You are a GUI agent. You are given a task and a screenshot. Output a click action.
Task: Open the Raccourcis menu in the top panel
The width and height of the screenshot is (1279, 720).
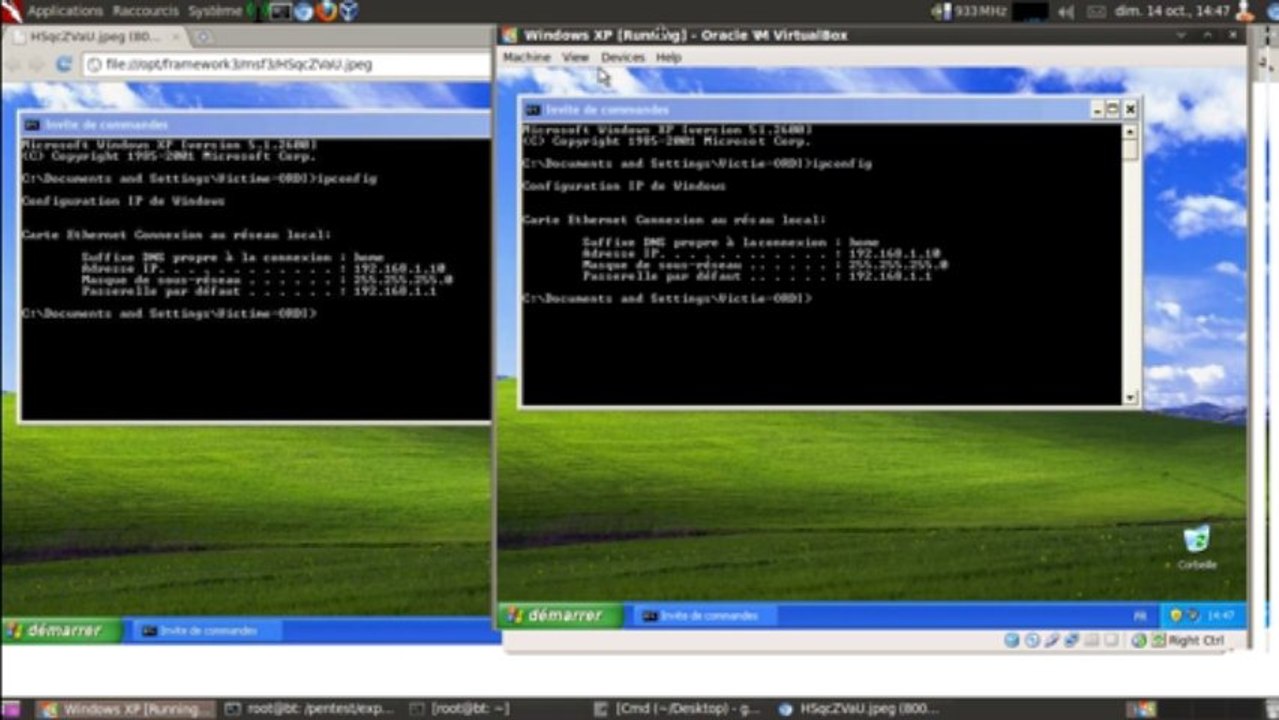tap(146, 11)
